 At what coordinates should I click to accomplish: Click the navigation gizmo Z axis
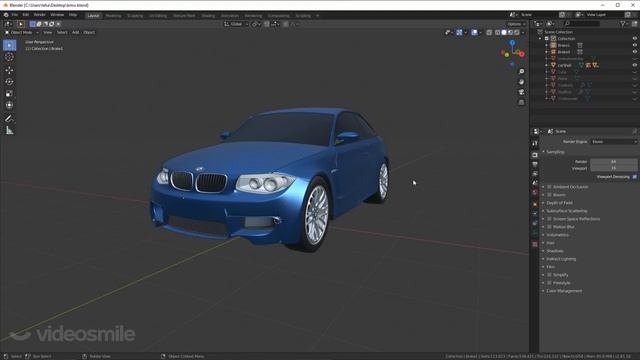click(x=512, y=42)
